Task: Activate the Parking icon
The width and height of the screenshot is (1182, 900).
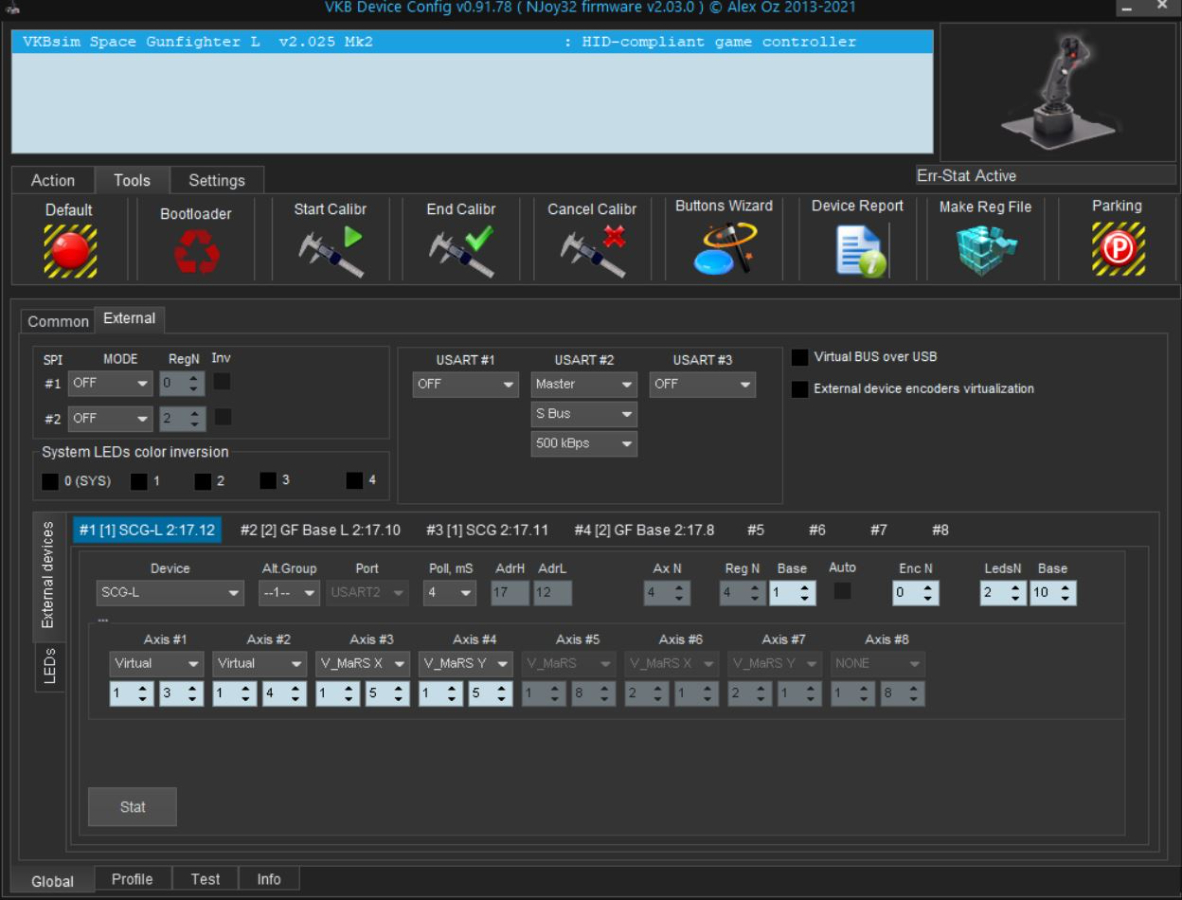Action: coord(1117,250)
